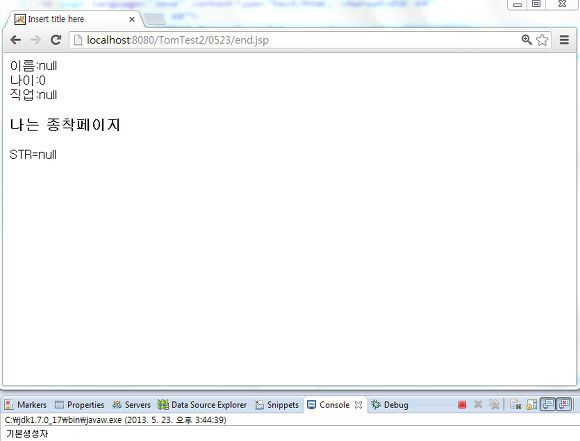Close the browser window
This screenshot has height=441, width=580.
point(562,4)
